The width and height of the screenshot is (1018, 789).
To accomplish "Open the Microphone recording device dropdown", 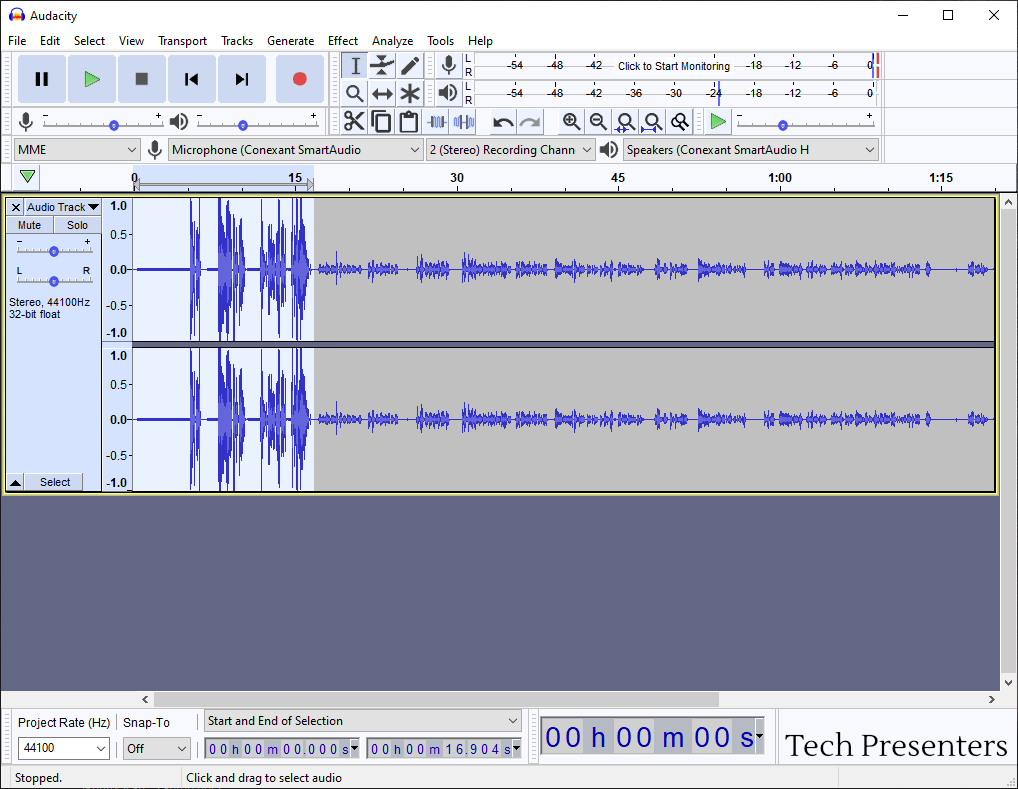I will click(x=295, y=150).
